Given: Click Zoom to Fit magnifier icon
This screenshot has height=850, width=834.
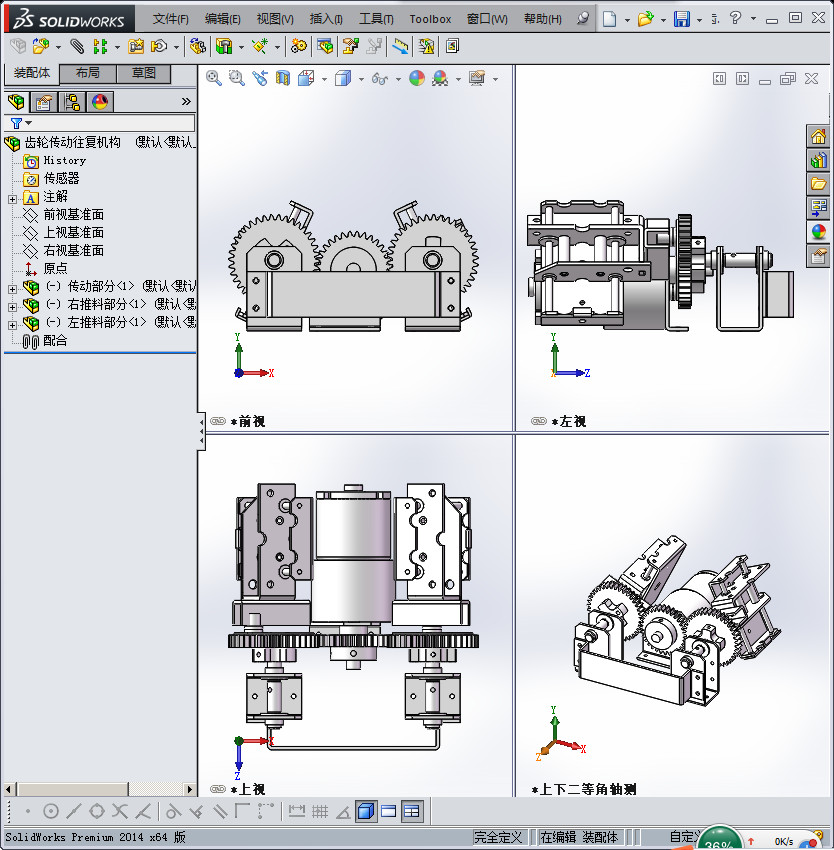Looking at the screenshot, I should [x=214, y=79].
